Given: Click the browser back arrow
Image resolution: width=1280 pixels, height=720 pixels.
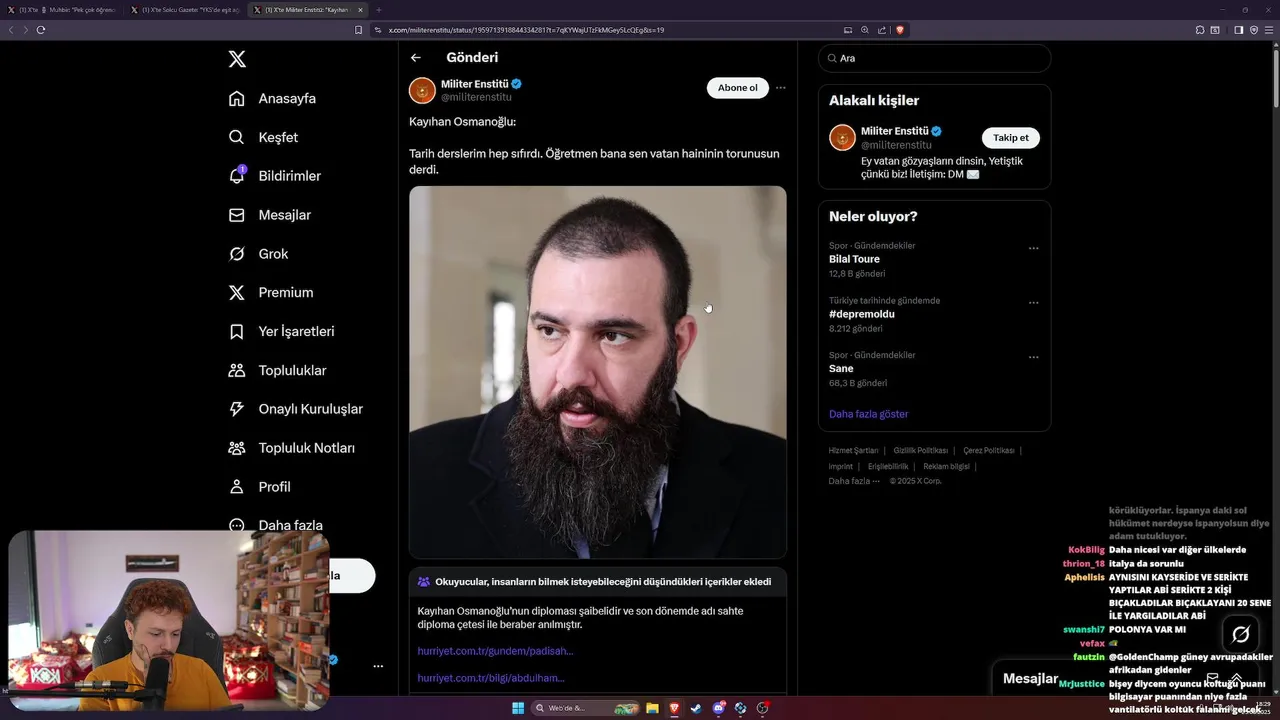Looking at the screenshot, I should 11,30.
